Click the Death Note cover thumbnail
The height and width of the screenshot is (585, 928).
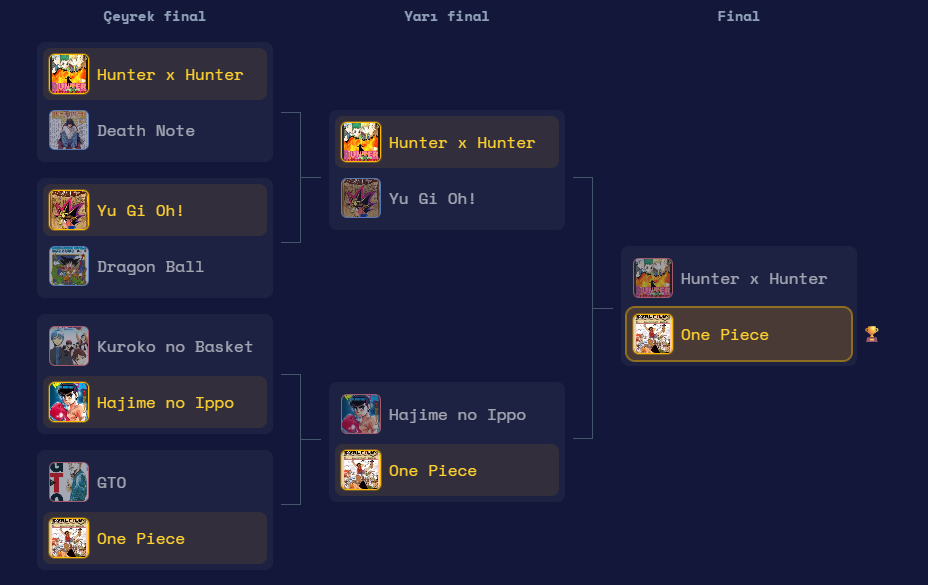(x=69, y=130)
